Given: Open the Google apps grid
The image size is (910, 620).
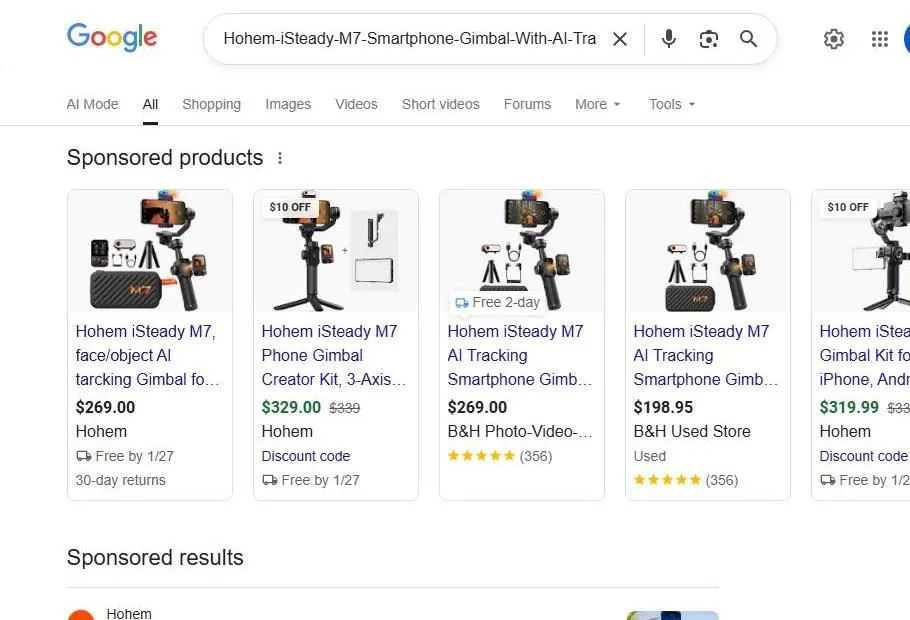Looking at the screenshot, I should (x=879, y=39).
